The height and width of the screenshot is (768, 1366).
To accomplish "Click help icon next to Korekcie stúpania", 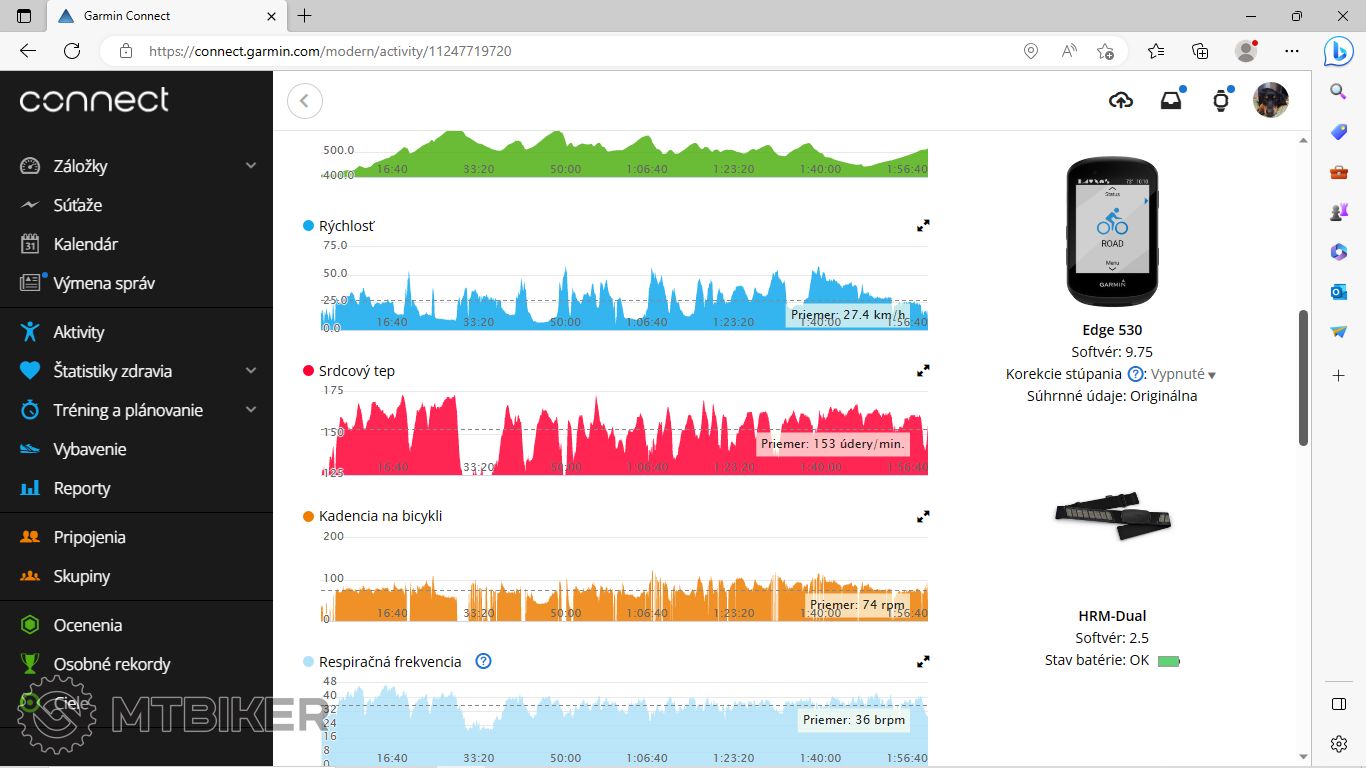I will point(1135,374).
